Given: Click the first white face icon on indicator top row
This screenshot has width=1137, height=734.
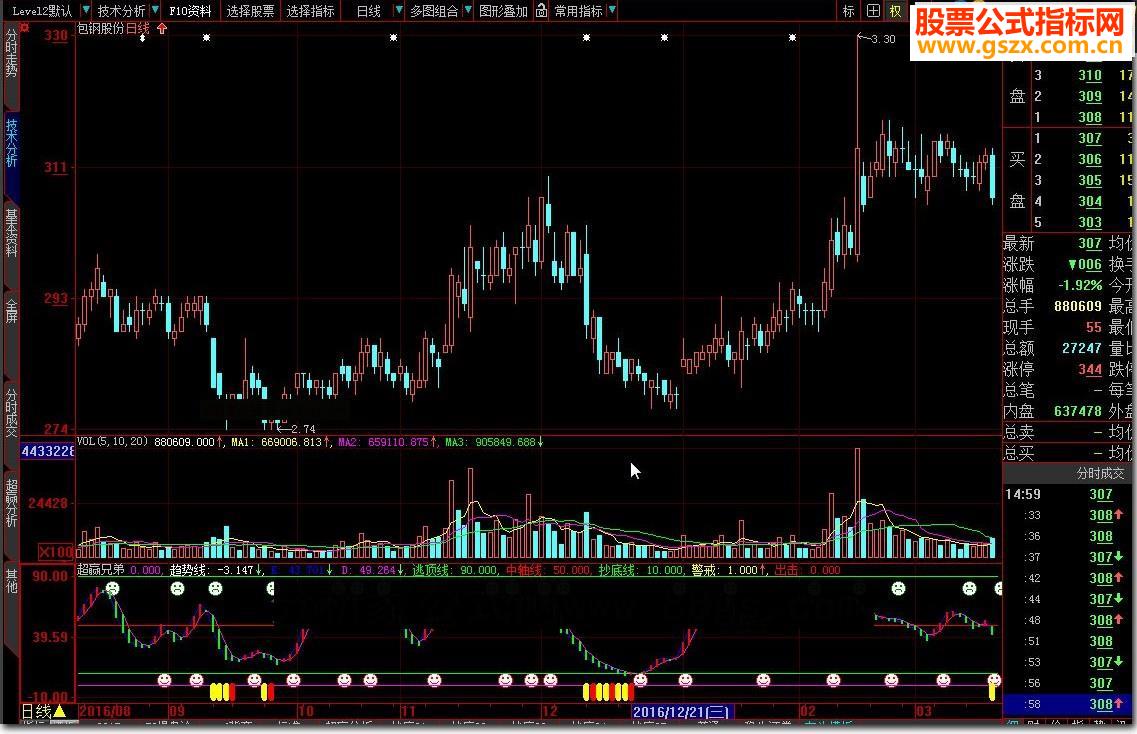Looking at the screenshot, I should coord(112,588).
